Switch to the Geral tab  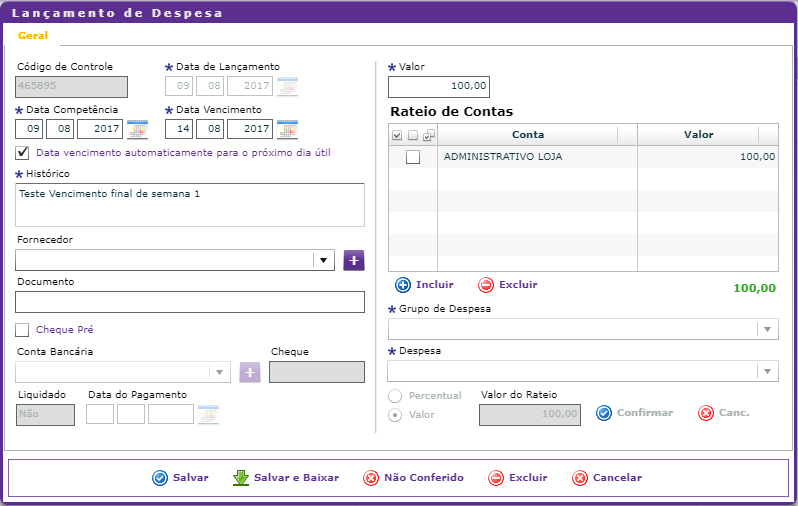point(33,36)
